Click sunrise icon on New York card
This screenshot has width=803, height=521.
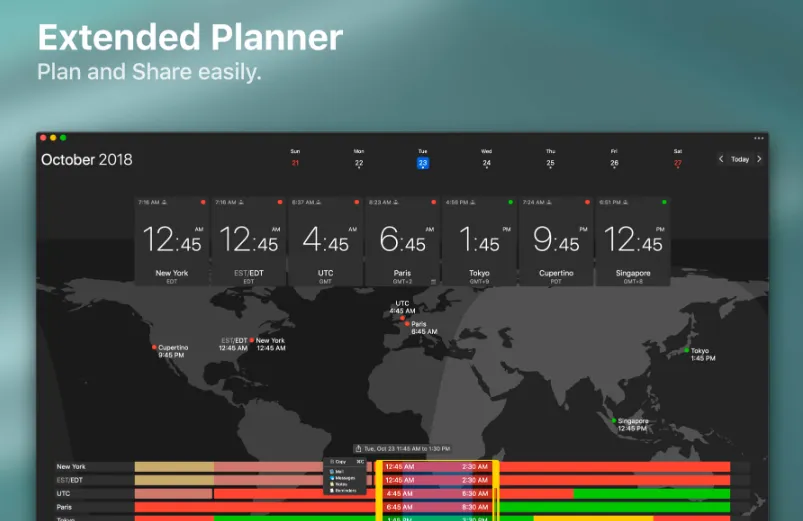coord(164,202)
